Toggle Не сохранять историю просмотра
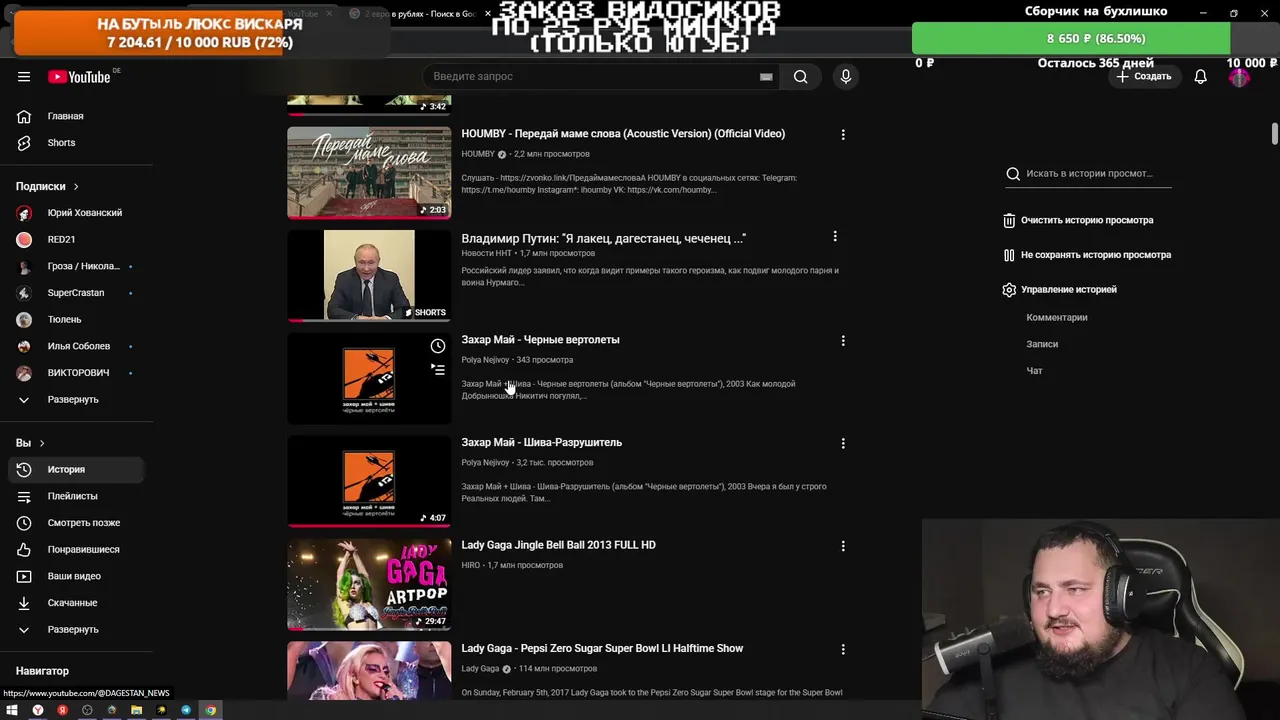Screen dimensions: 1280x720 (x=1087, y=255)
